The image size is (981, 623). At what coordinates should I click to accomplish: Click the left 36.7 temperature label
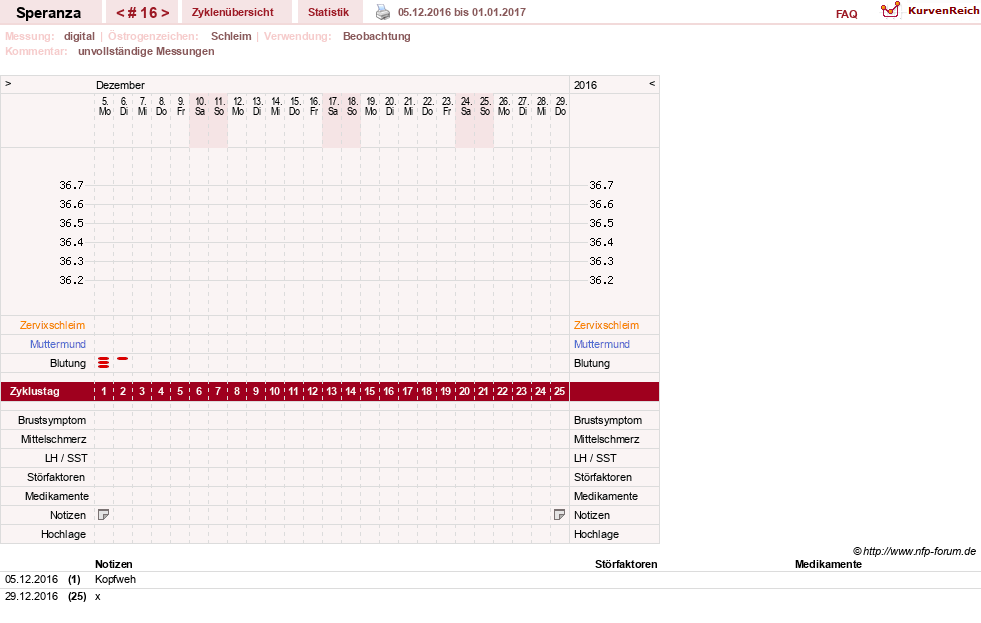pos(71,185)
